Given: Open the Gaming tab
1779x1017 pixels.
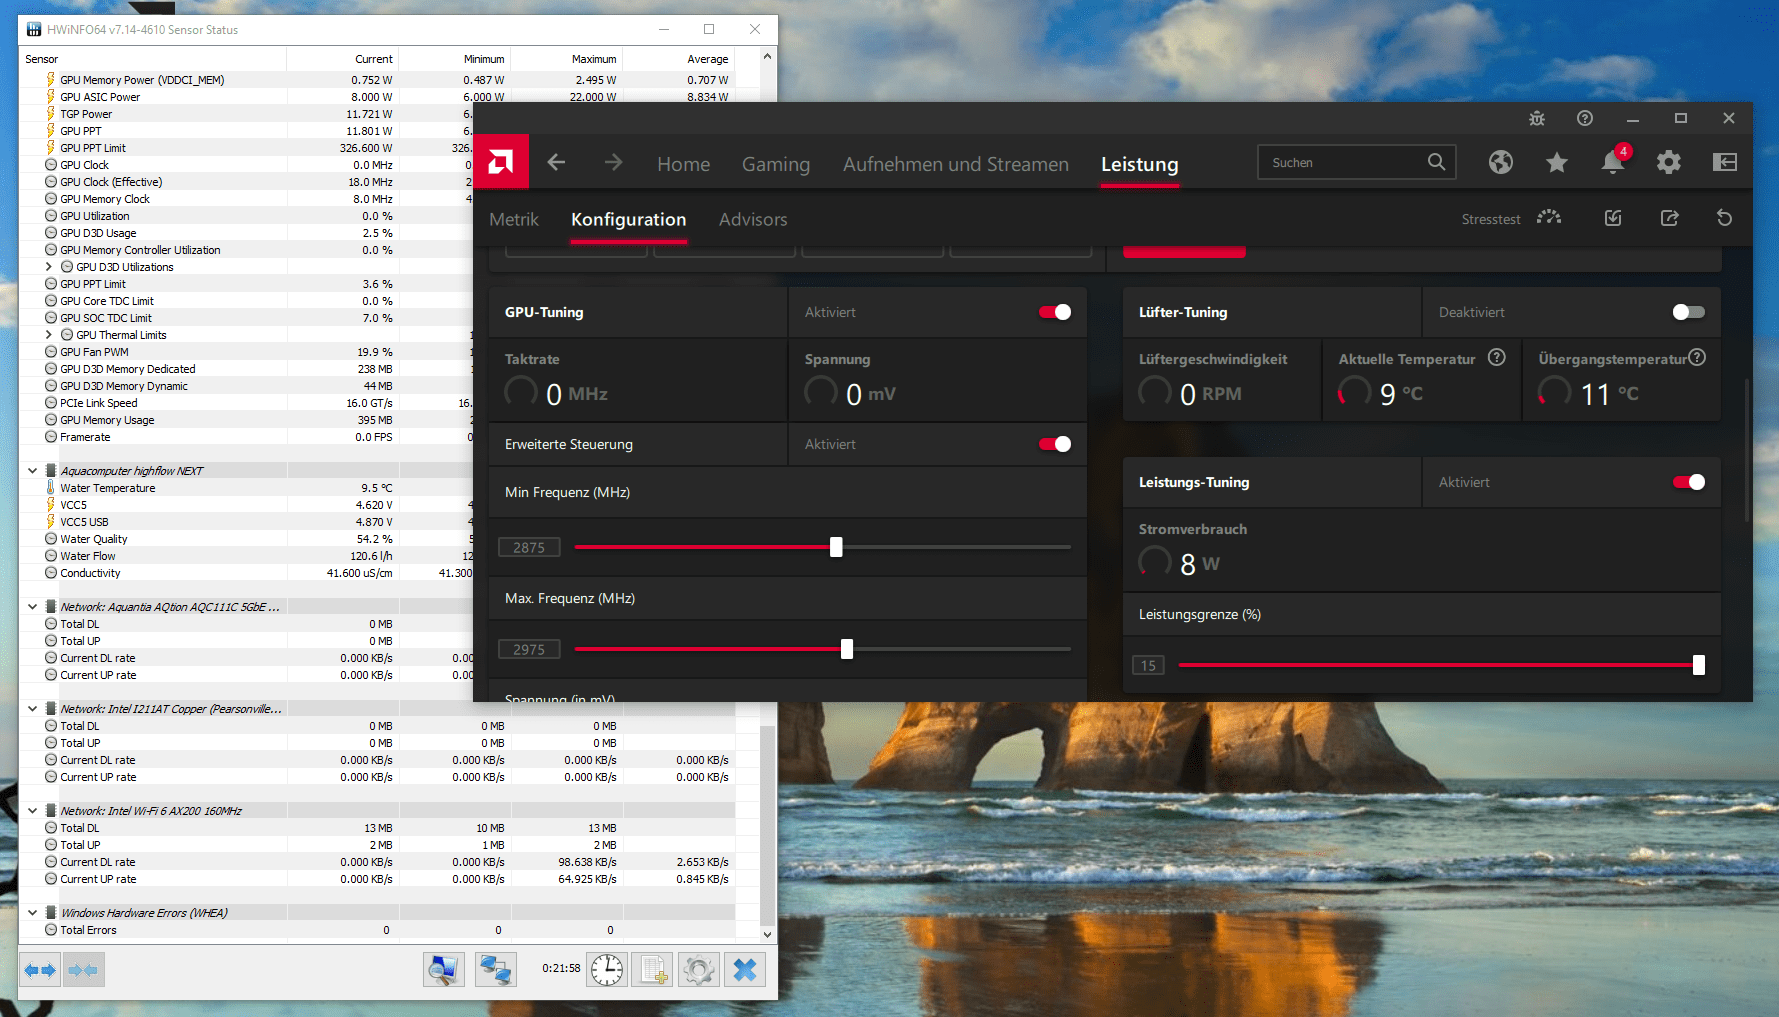Looking at the screenshot, I should [x=776, y=164].
